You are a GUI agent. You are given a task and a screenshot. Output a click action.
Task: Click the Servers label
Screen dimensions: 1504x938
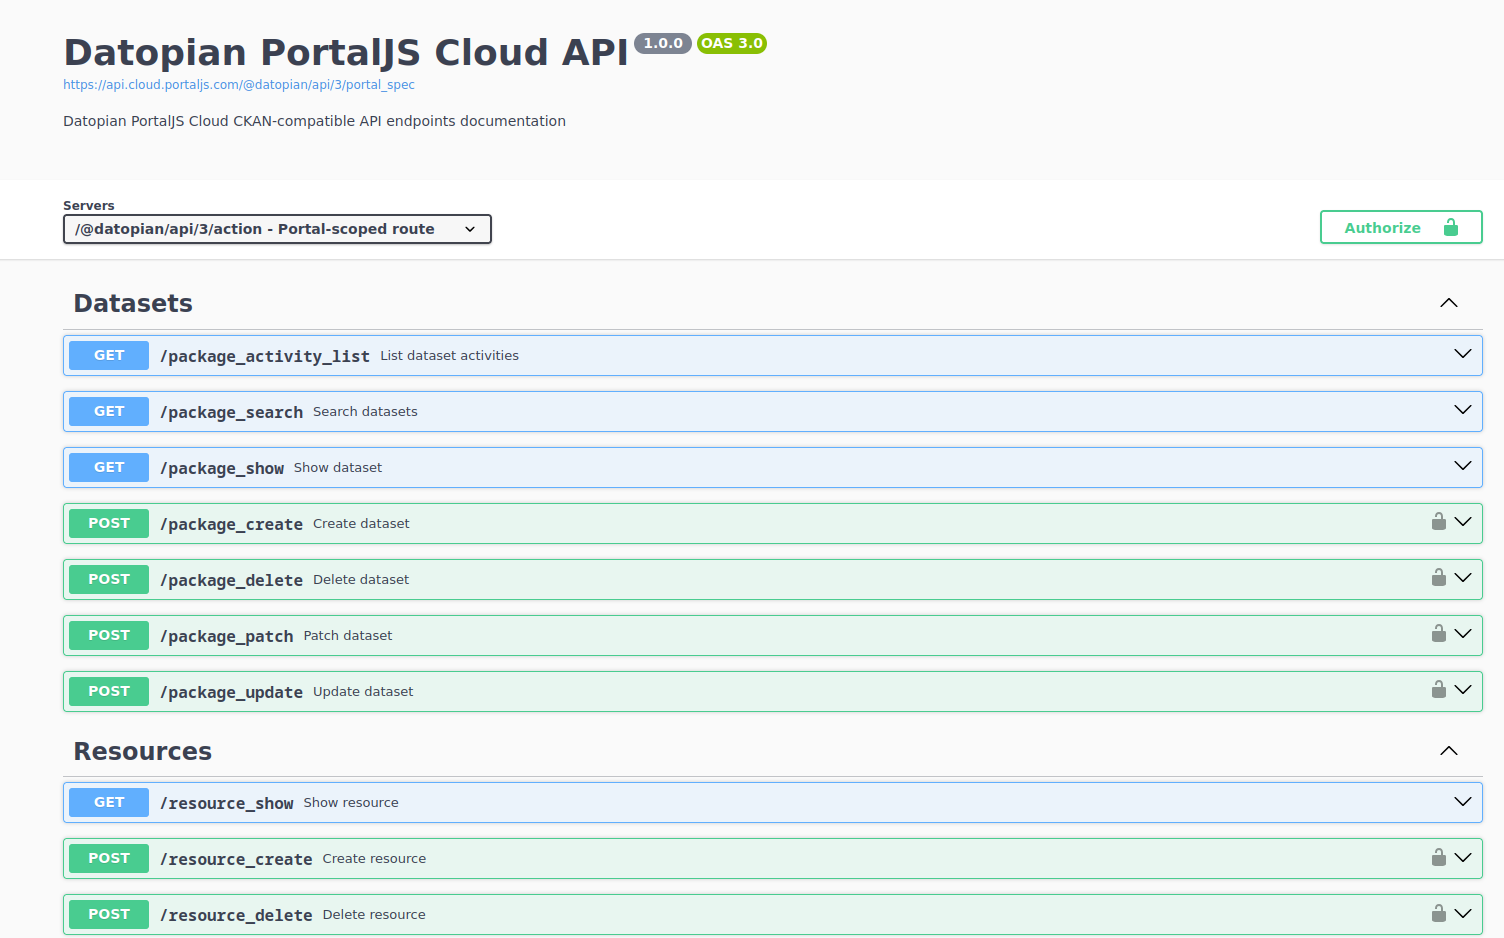coord(89,205)
